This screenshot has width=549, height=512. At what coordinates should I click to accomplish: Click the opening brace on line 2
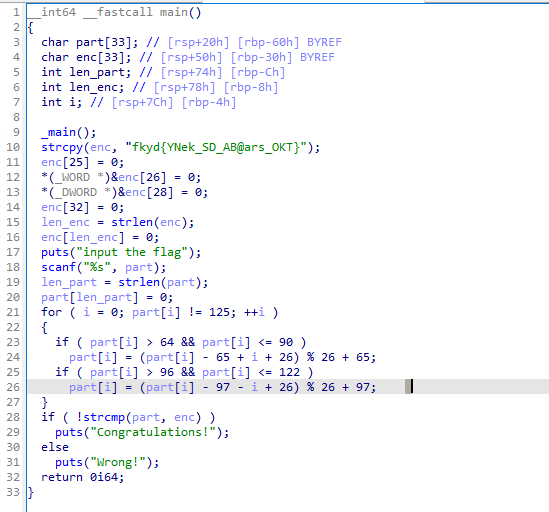pyautogui.click(x=31, y=27)
